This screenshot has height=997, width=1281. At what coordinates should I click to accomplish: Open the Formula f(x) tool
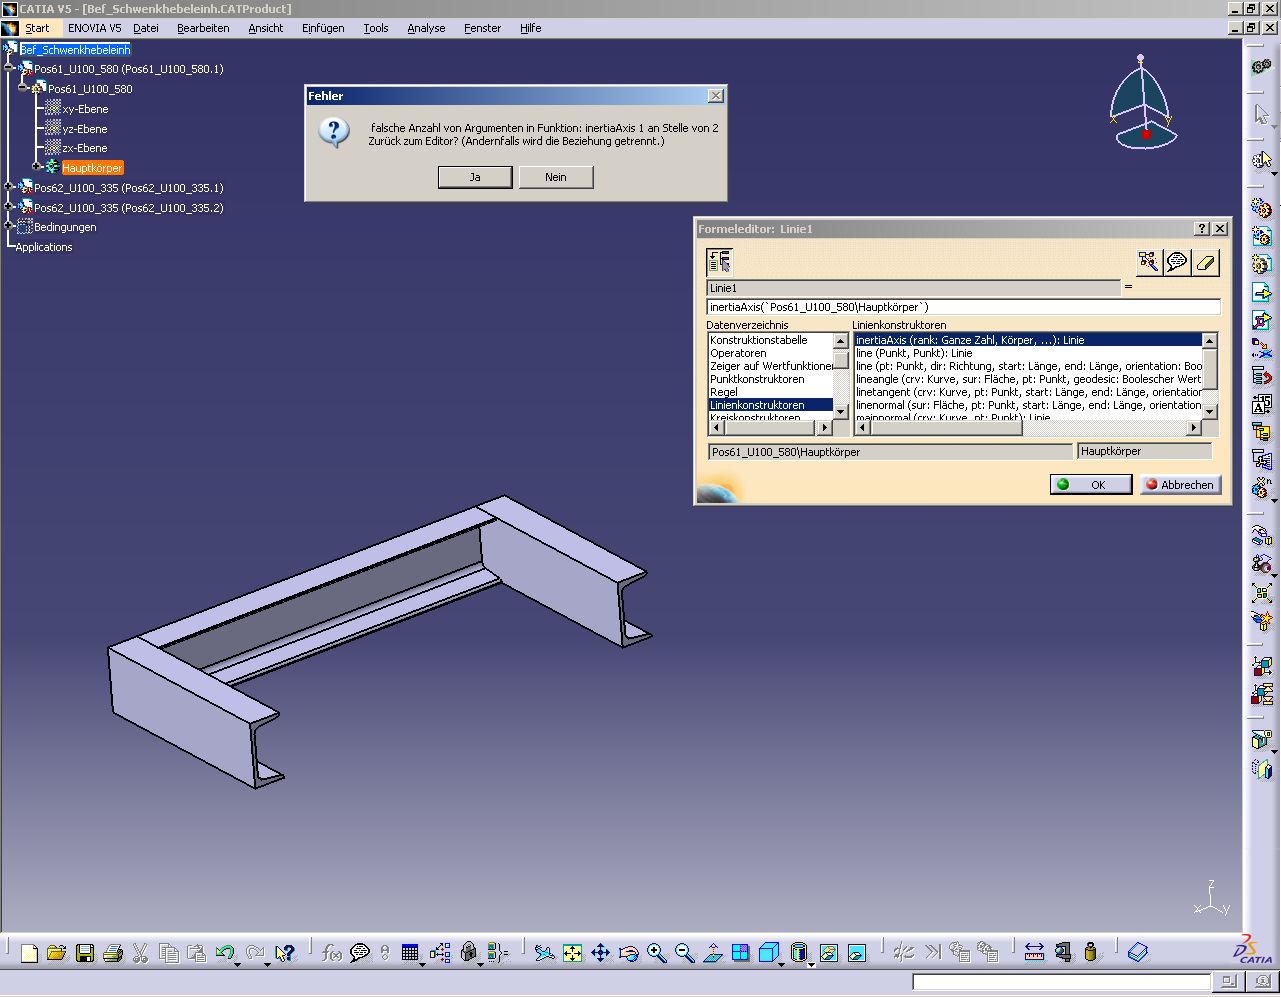coord(332,953)
